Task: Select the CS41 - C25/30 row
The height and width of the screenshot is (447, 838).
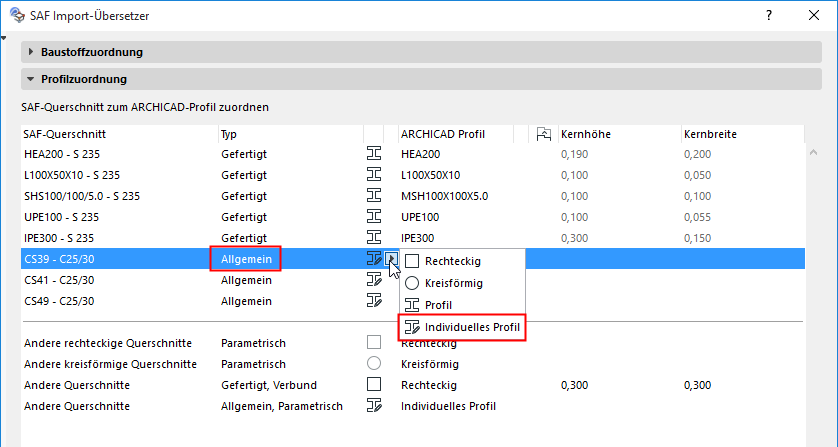Action: (413, 280)
